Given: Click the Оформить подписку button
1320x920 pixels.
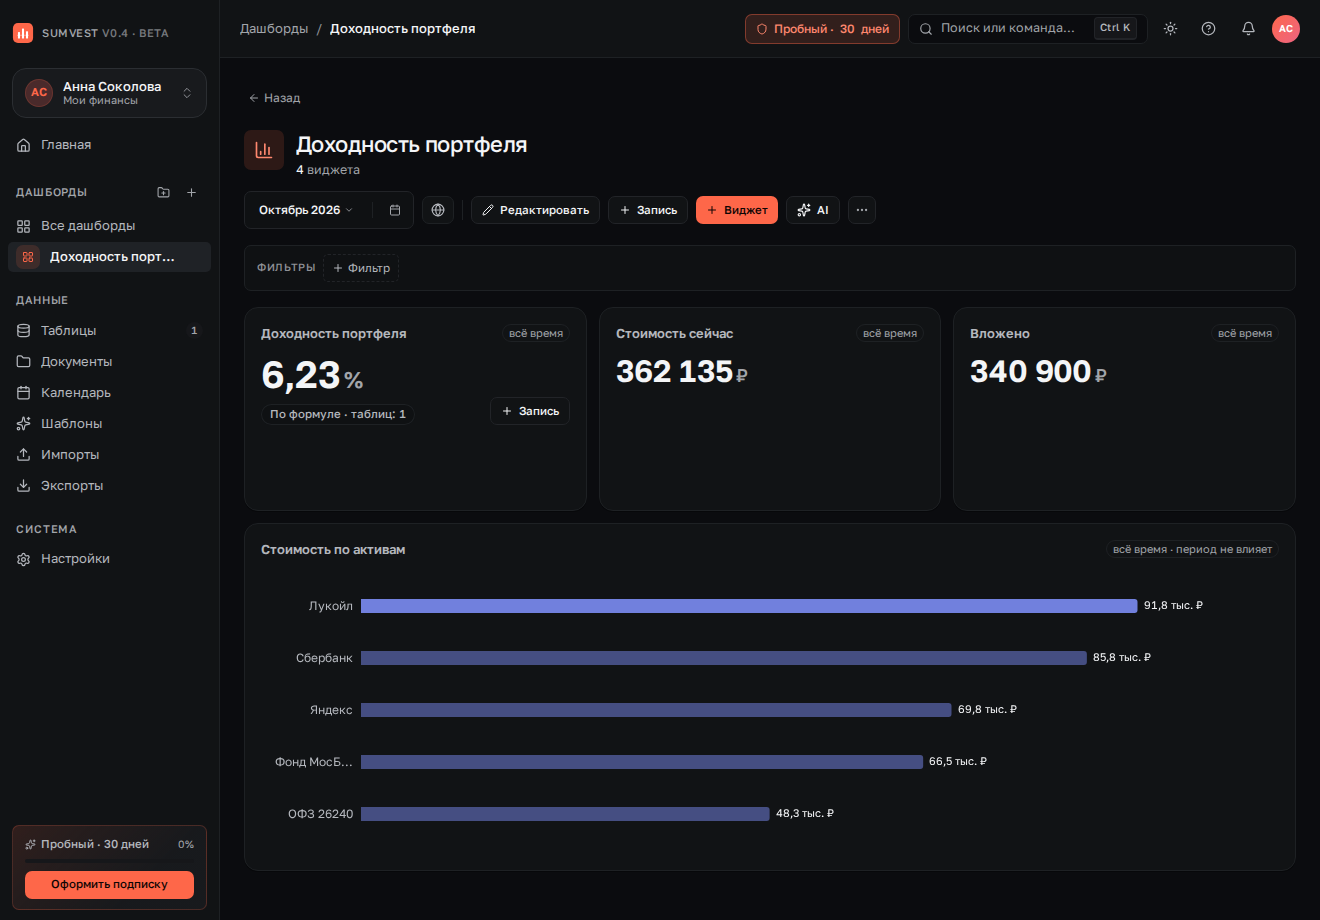Looking at the screenshot, I should (109, 884).
